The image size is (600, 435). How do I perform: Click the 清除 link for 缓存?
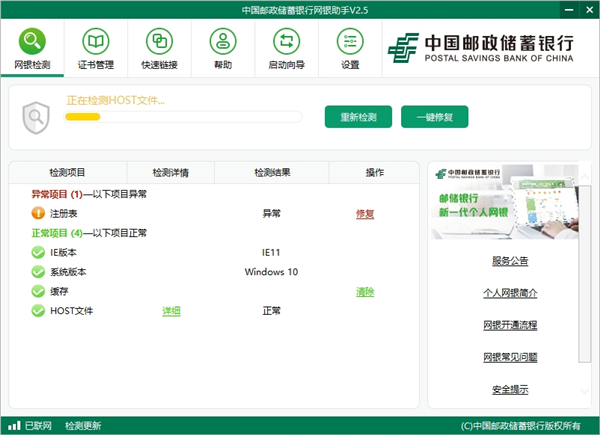365,292
